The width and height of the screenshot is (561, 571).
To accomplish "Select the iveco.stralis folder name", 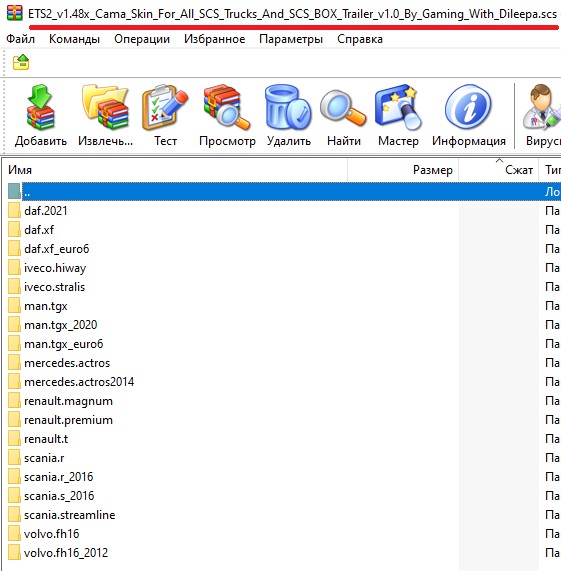I will point(55,287).
